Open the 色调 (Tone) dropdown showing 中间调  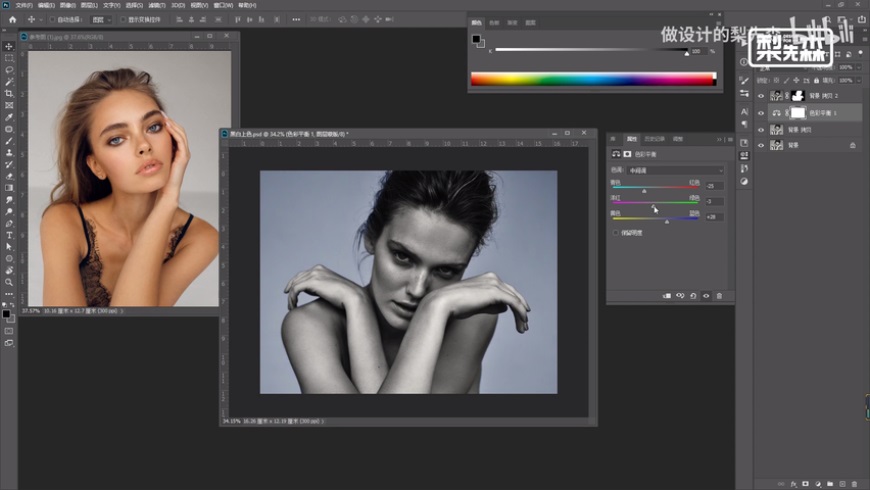[x=673, y=170]
